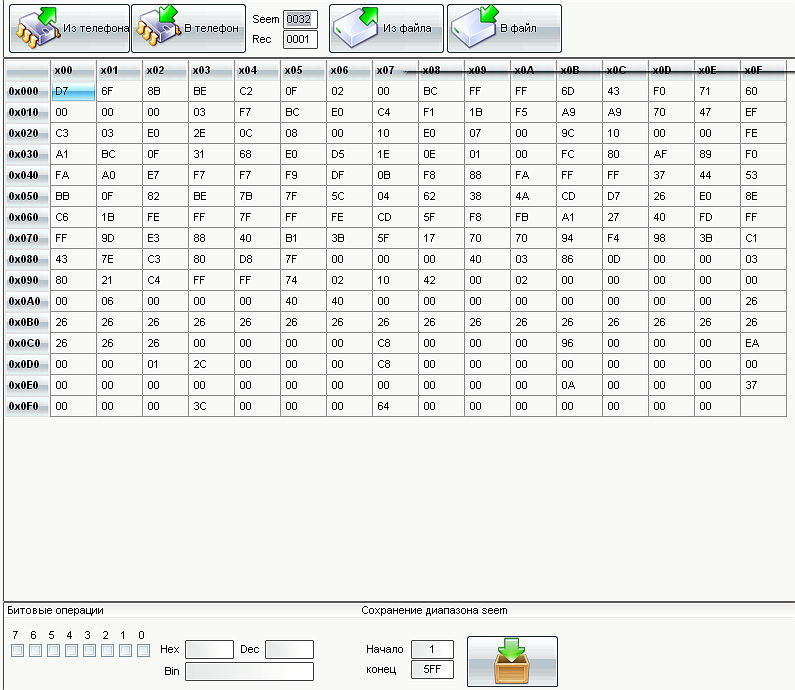The width and height of the screenshot is (795, 690).
Task: Toggle bit 3 checkbox
Action: tap(89, 650)
